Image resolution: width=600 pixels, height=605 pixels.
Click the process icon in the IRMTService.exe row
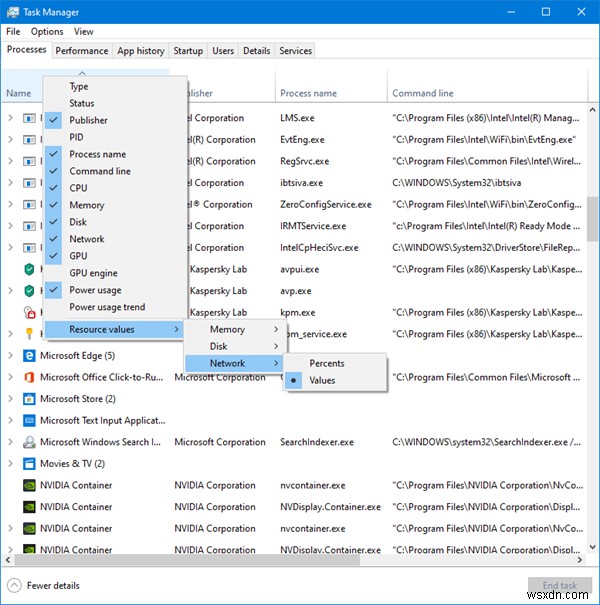pyautogui.click(x=29, y=226)
